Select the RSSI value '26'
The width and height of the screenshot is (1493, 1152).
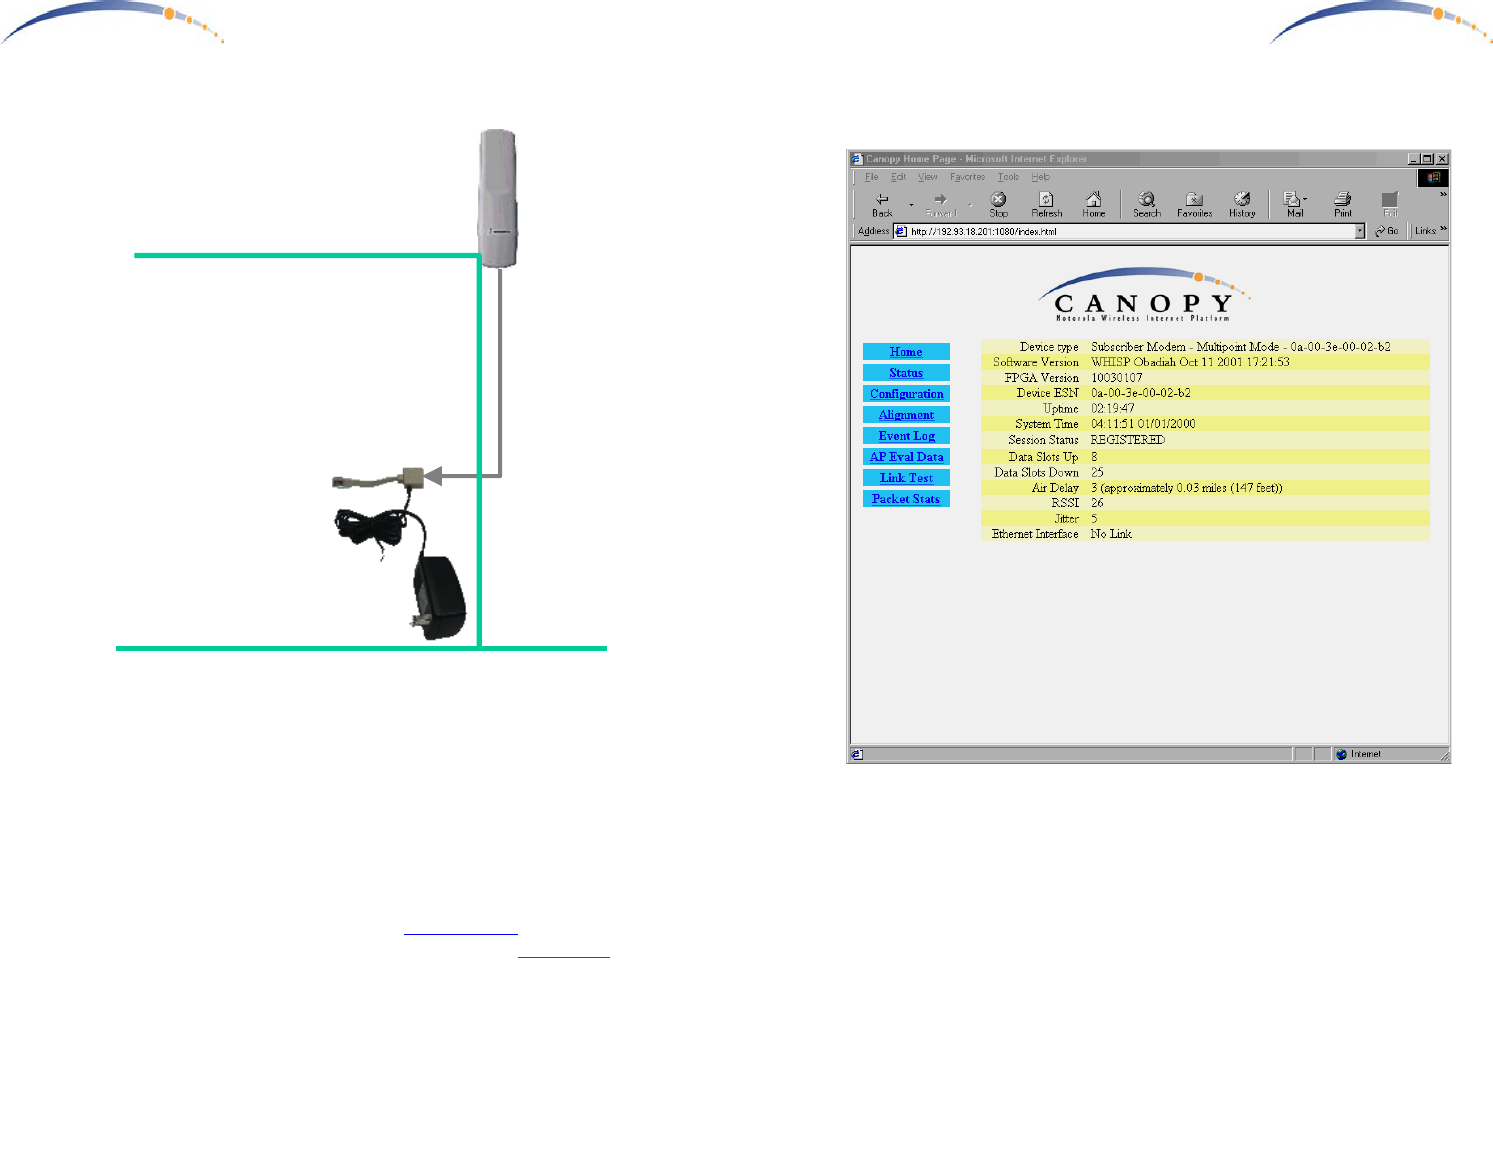point(1097,503)
